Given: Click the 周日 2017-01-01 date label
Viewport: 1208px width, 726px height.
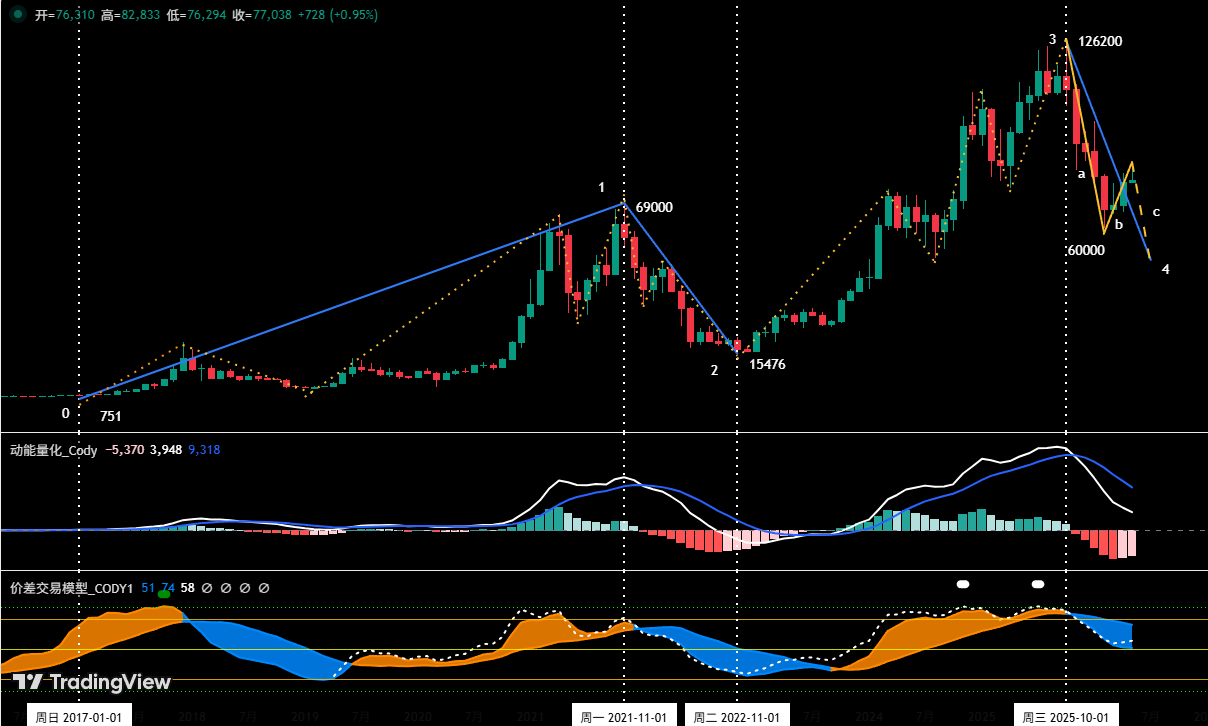Looking at the screenshot, I should click(79, 716).
